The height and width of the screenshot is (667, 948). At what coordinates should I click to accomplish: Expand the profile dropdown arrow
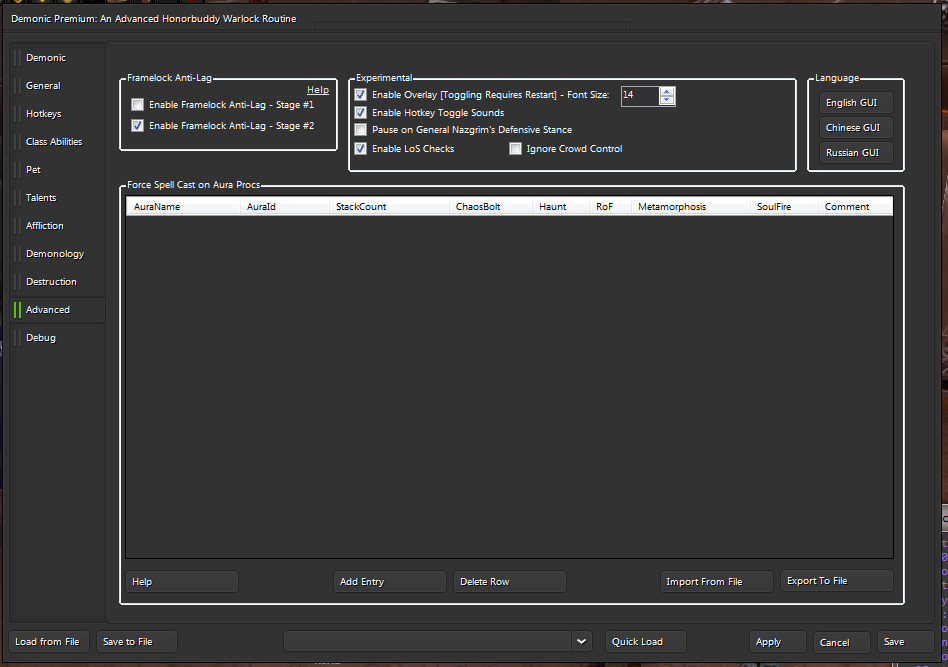point(582,641)
